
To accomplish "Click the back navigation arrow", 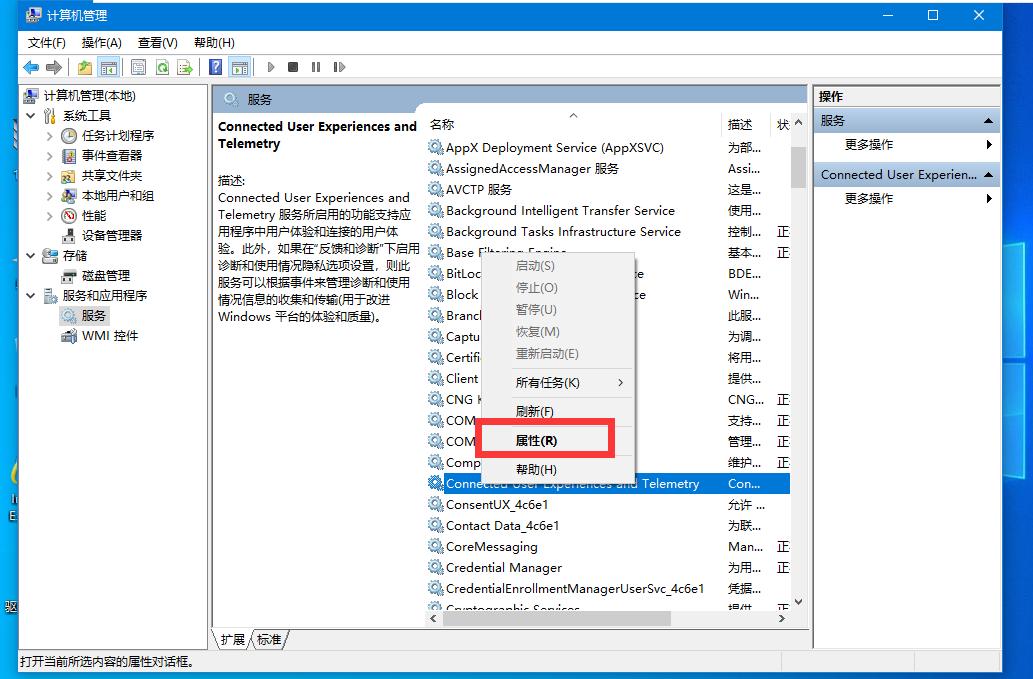I will 31,67.
